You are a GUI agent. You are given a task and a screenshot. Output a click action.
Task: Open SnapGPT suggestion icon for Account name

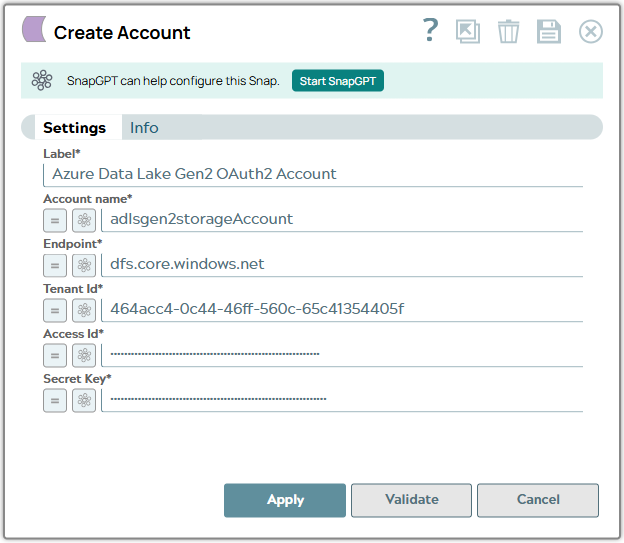click(84, 220)
